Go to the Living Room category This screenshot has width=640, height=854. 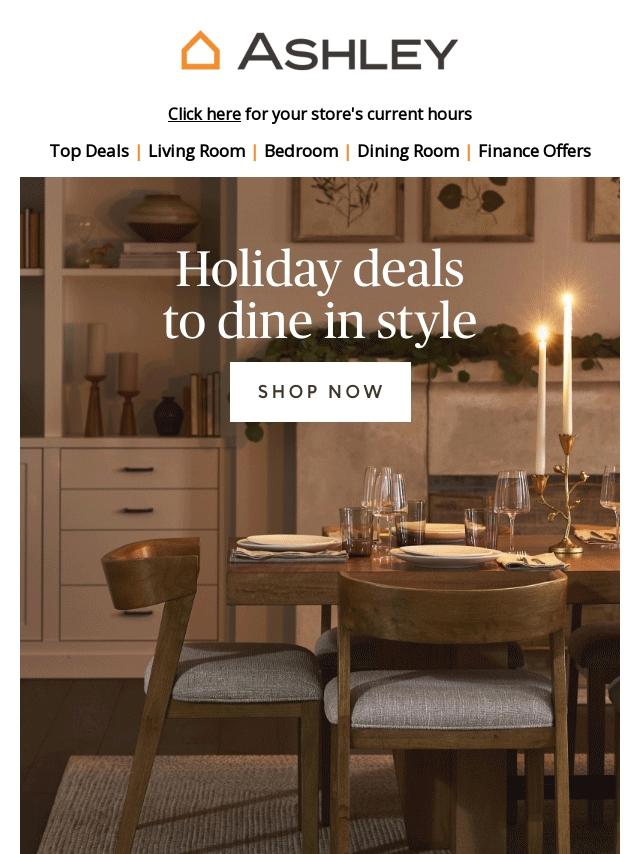click(x=197, y=151)
